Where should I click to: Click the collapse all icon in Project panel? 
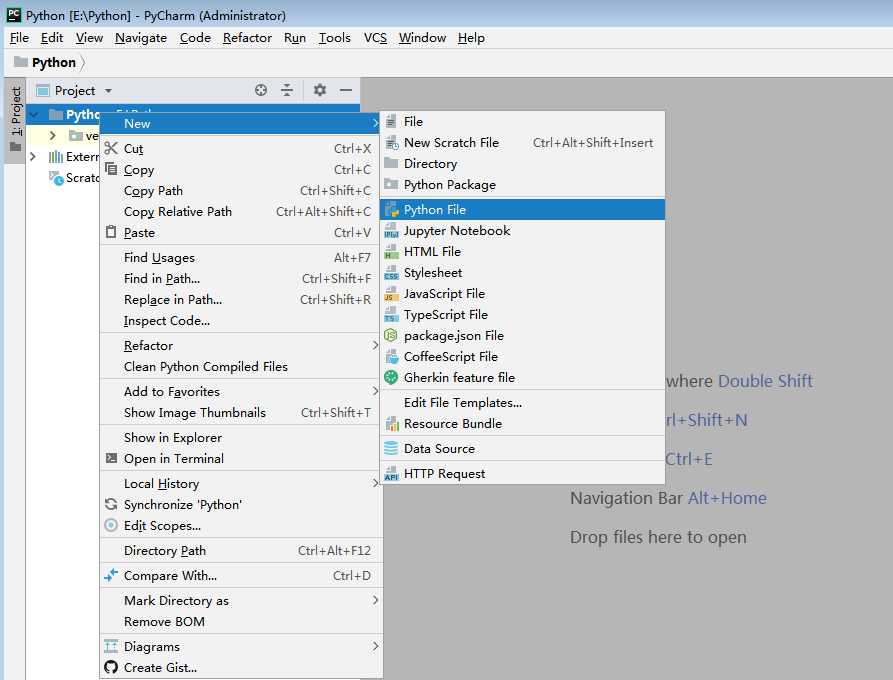(287, 90)
